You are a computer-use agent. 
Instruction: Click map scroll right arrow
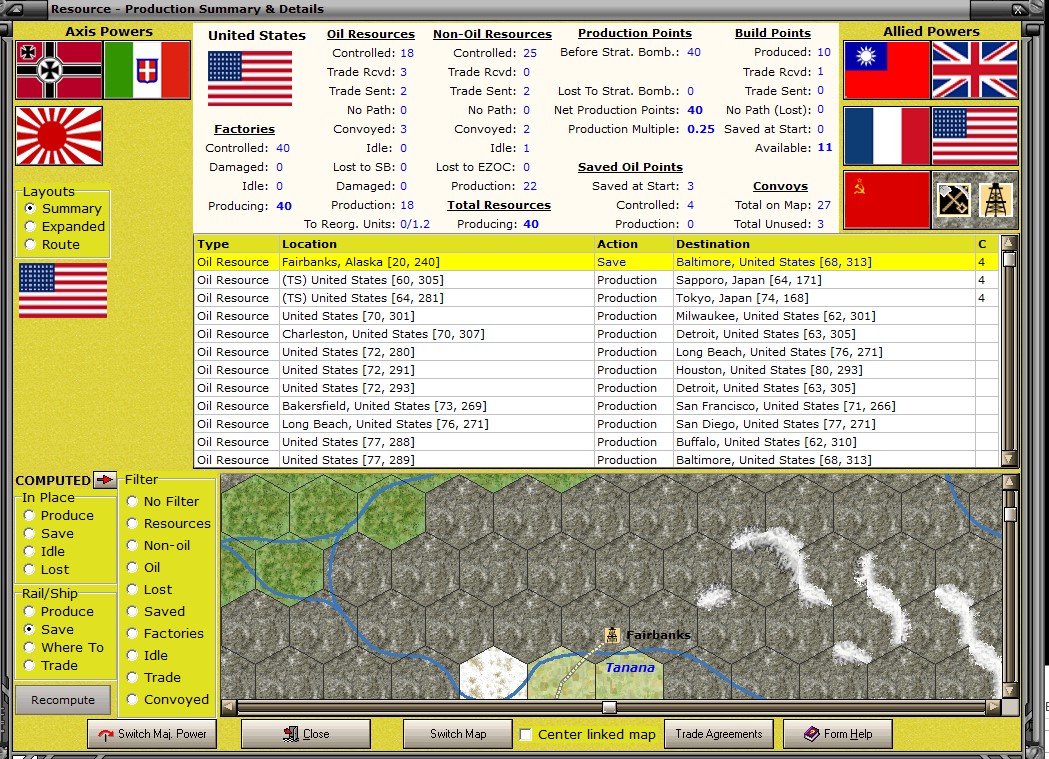pos(993,707)
